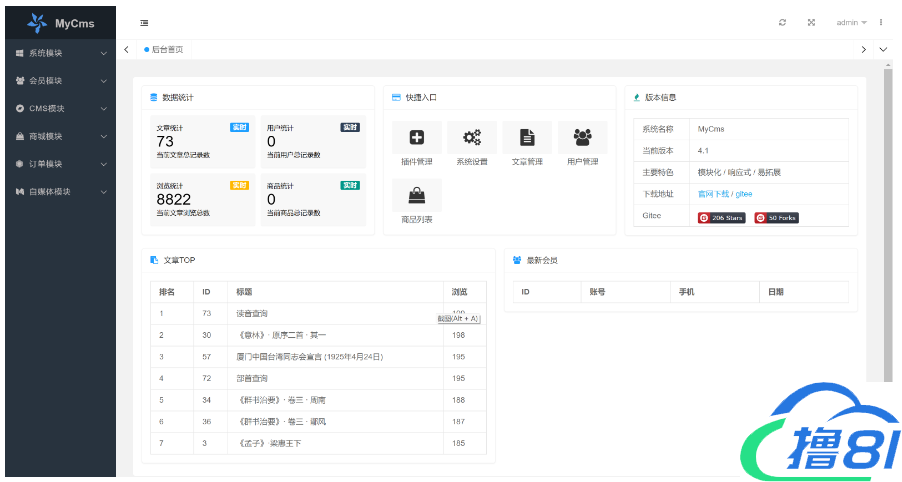Toggle fullscreen using the top bar icon

tap(811, 22)
